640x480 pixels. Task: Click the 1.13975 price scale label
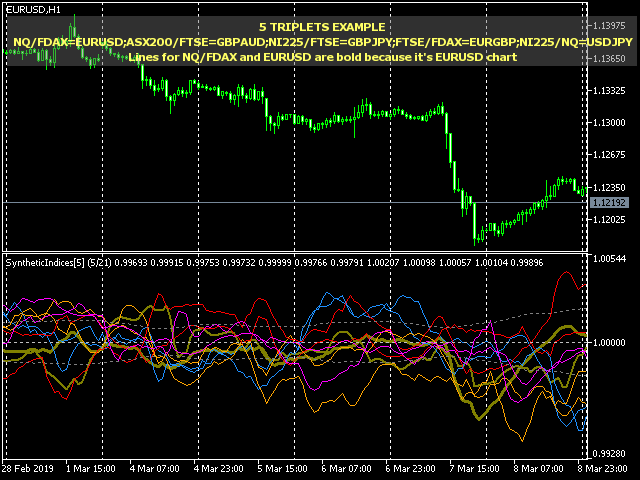(609, 26)
